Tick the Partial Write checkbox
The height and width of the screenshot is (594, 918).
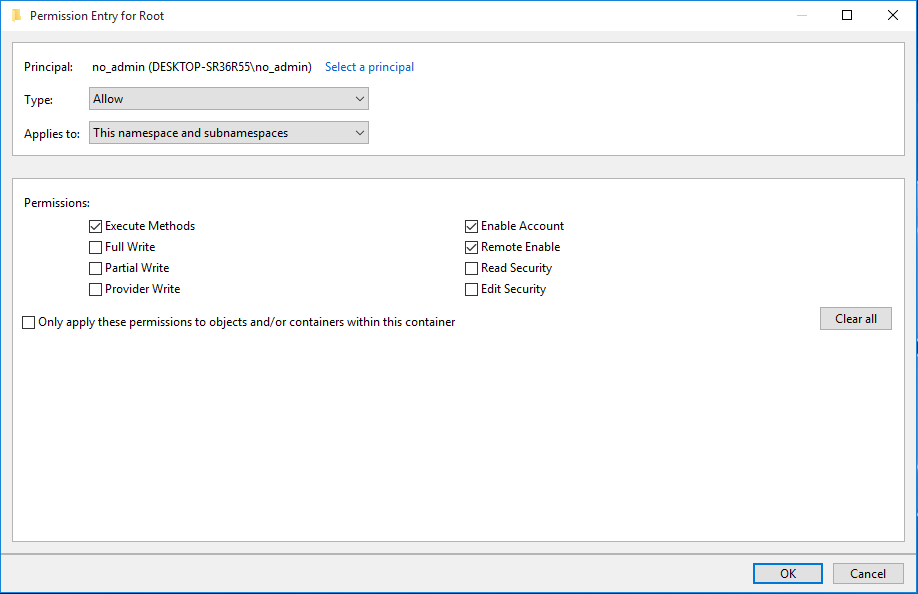click(95, 269)
